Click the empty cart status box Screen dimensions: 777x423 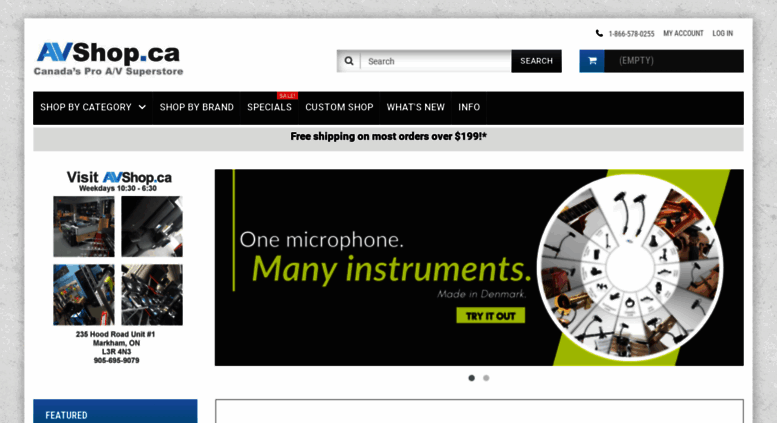point(674,61)
